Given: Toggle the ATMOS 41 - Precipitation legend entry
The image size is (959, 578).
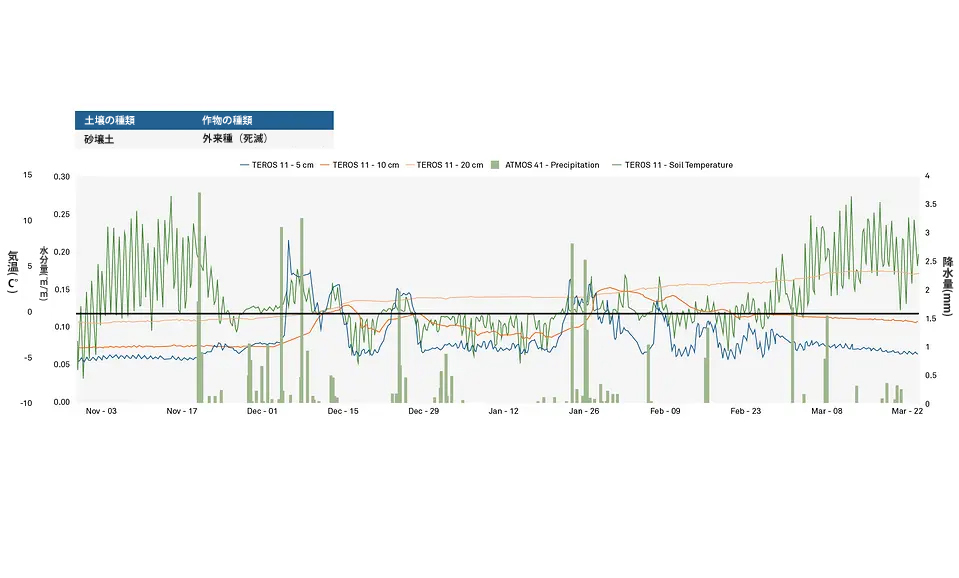Looking at the screenshot, I should point(546,165).
